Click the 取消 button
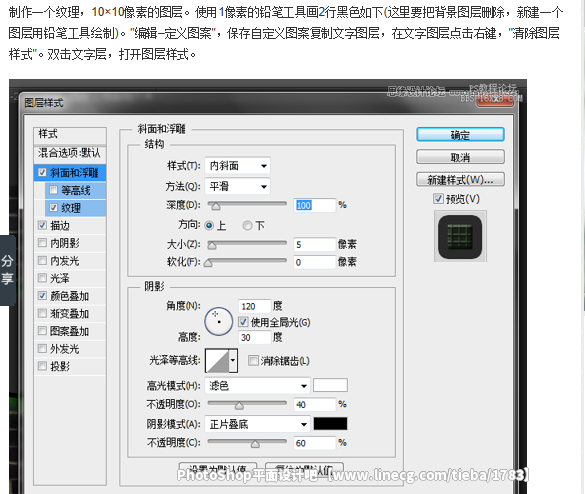The width and height of the screenshot is (585, 494). click(x=460, y=157)
